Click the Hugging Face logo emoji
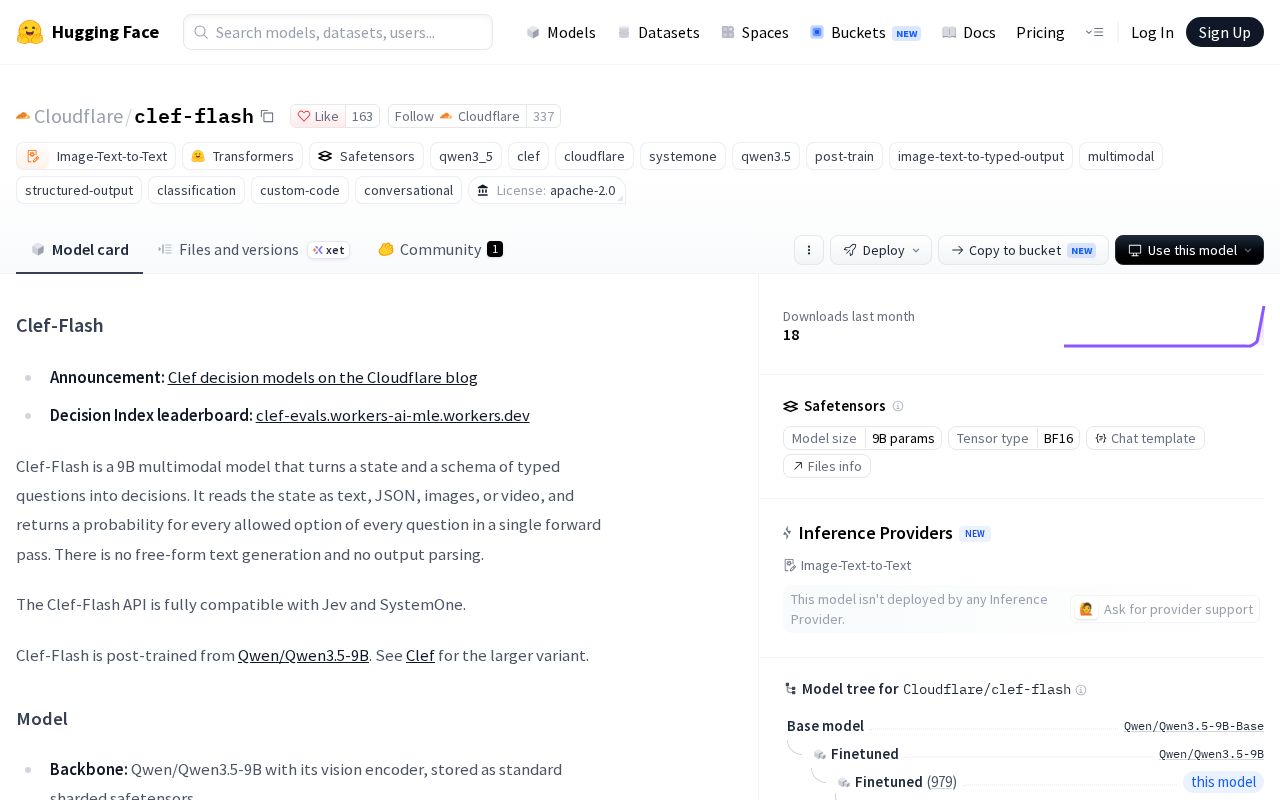This screenshot has height=800, width=1280. click(x=30, y=32)
